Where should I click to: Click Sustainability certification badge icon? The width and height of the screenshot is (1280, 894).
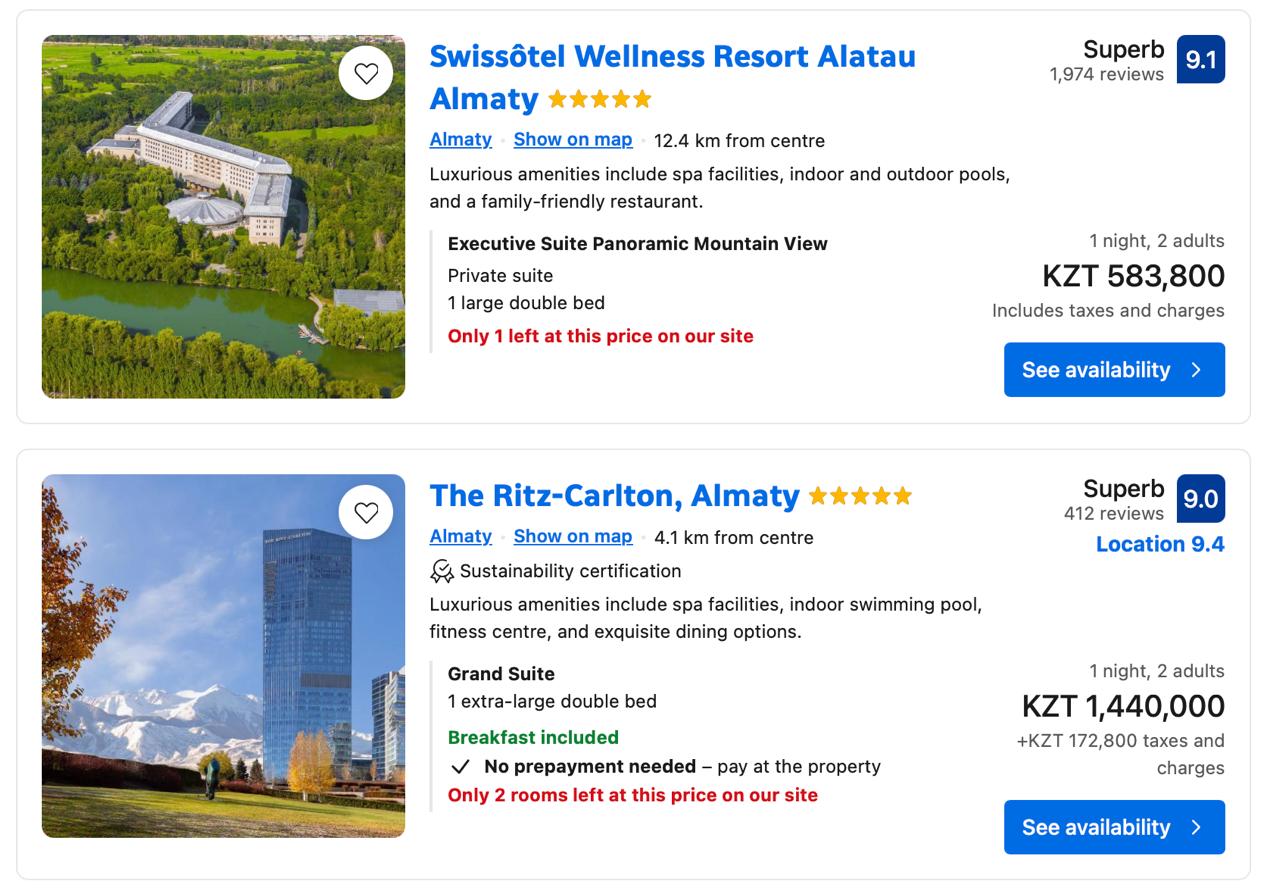(x=441, y=571)
